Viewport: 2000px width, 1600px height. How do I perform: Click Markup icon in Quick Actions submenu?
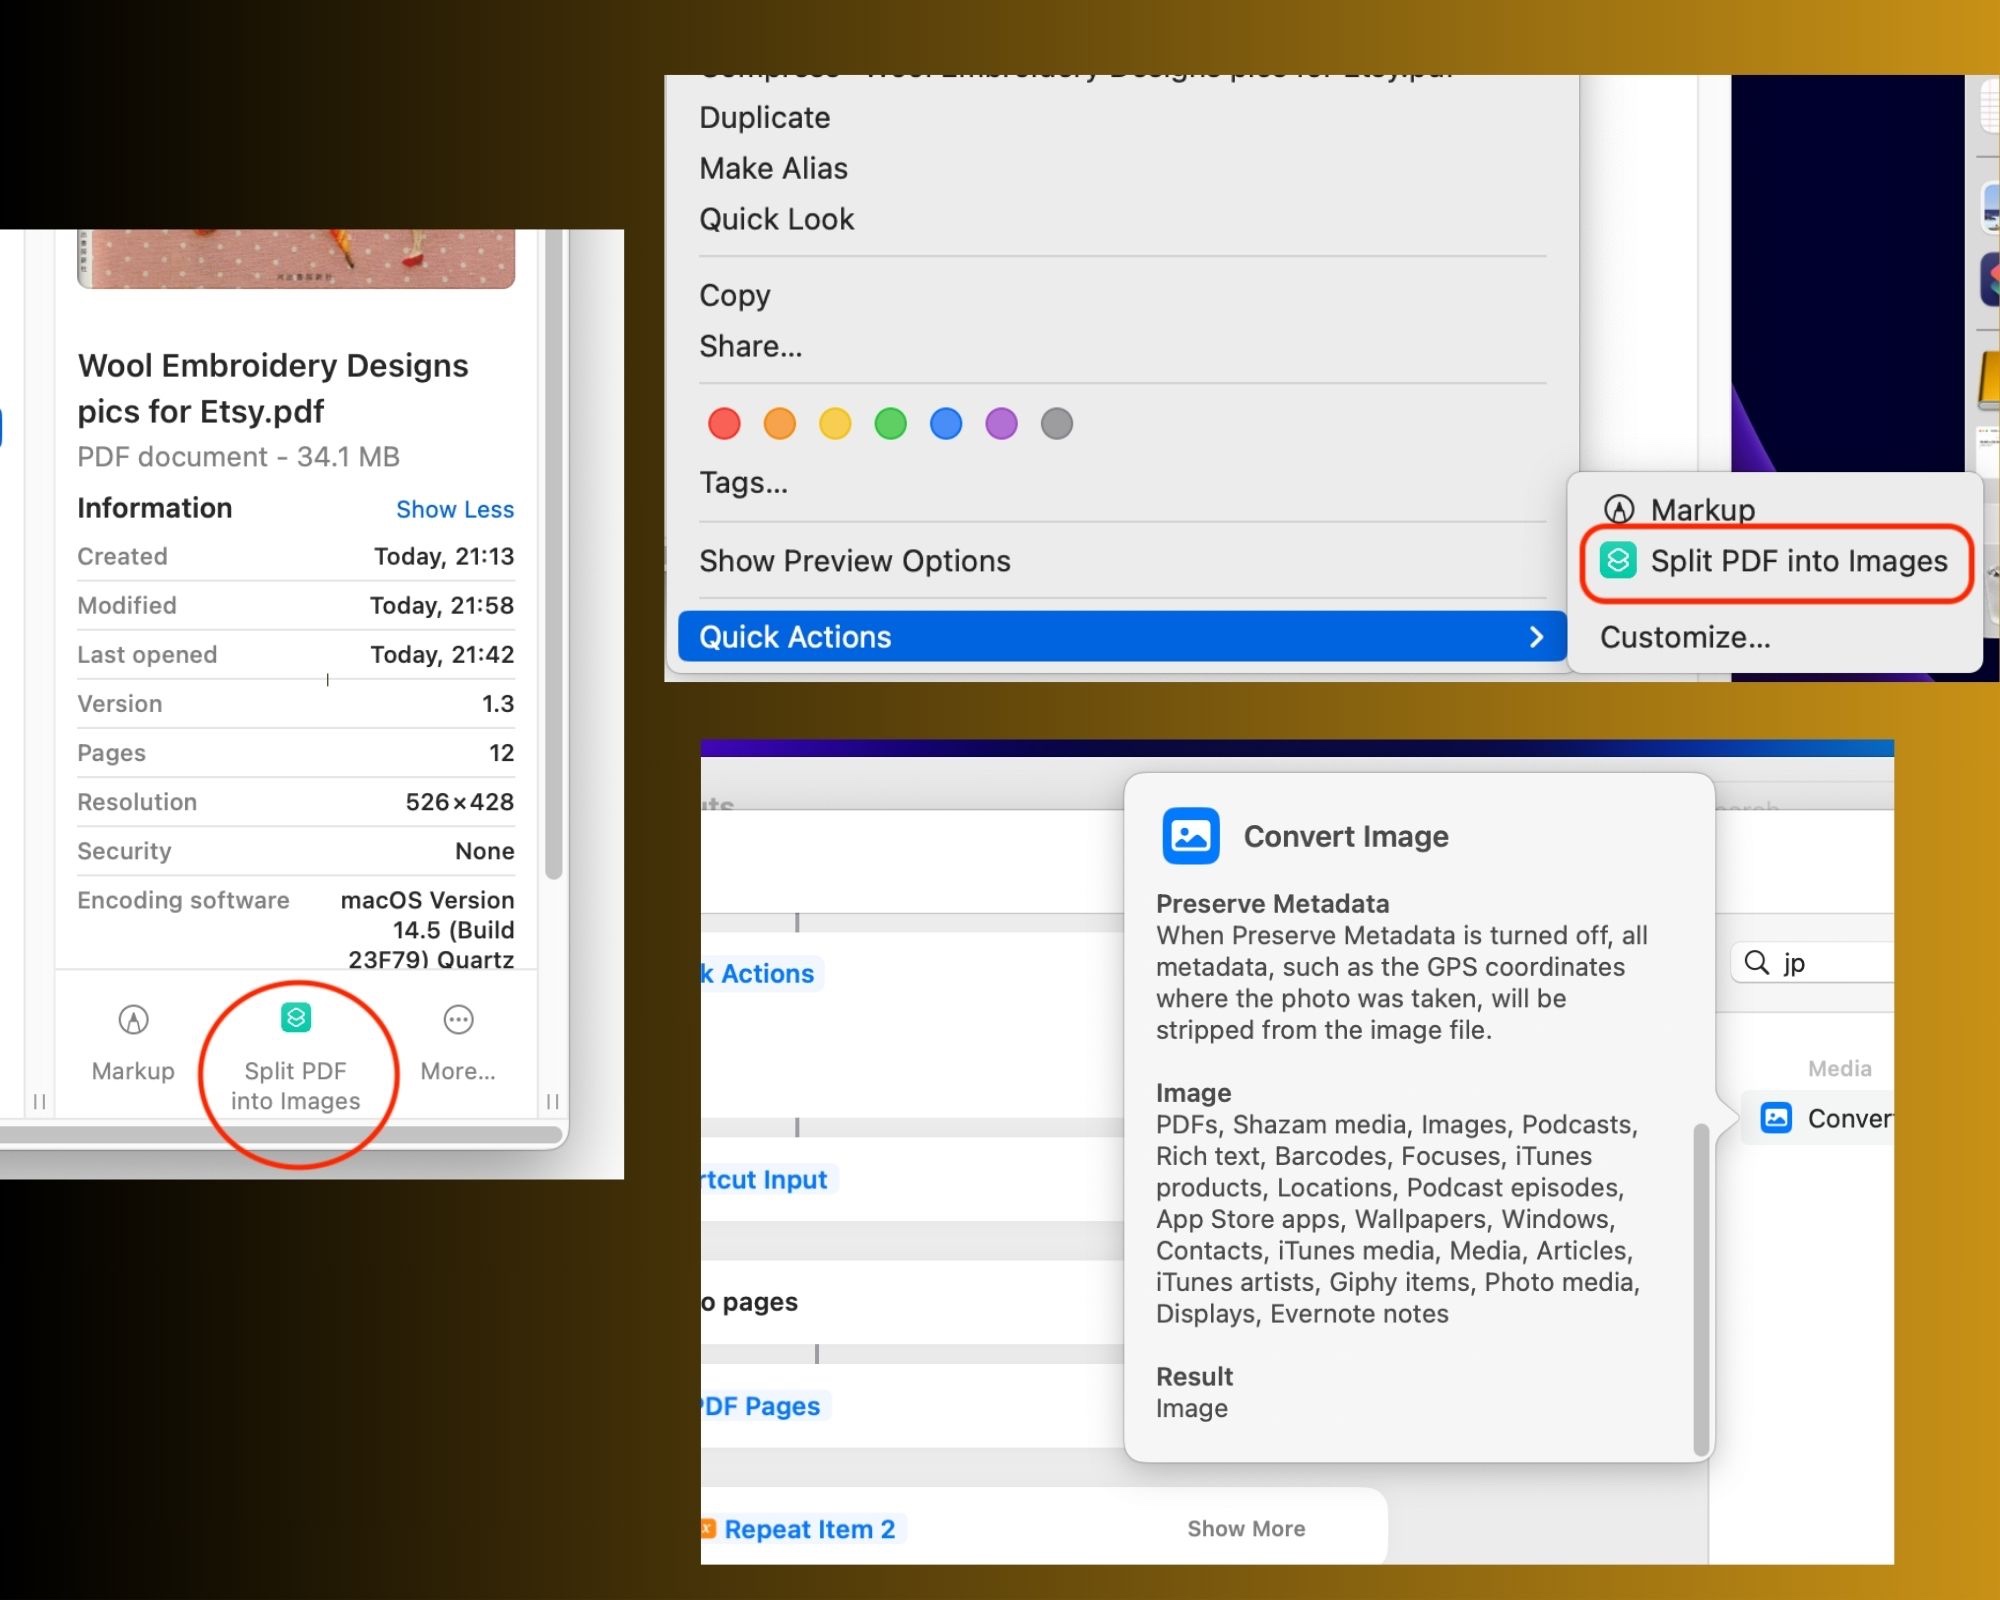pos(1619,510)
